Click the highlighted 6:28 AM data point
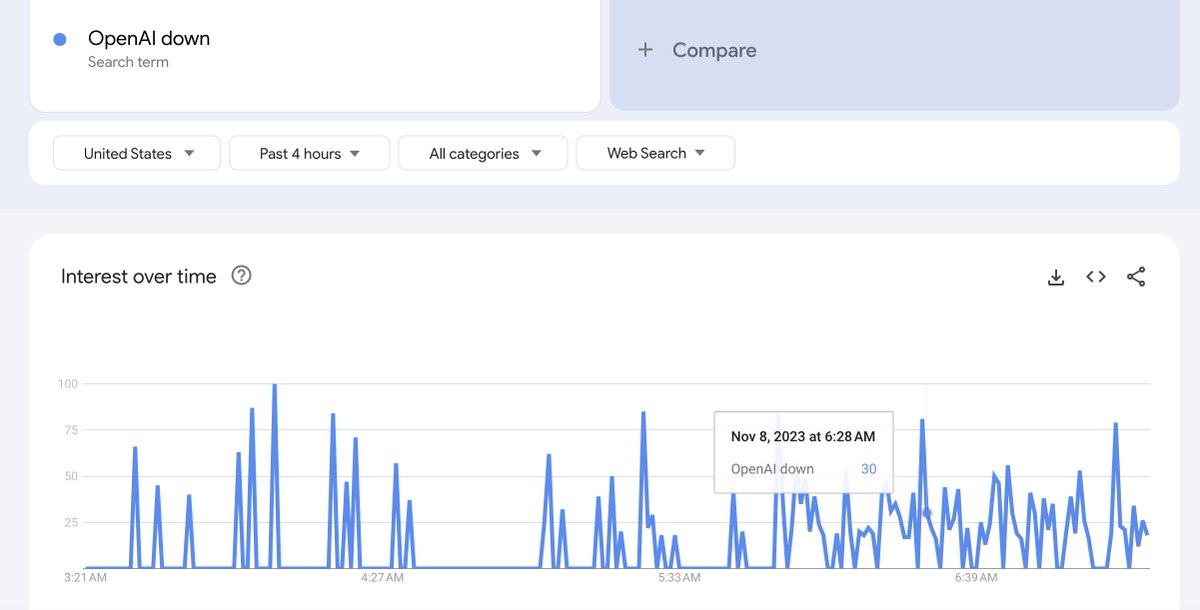The height and width of the screenshot is (610, 1200). (x=927, y=513)
